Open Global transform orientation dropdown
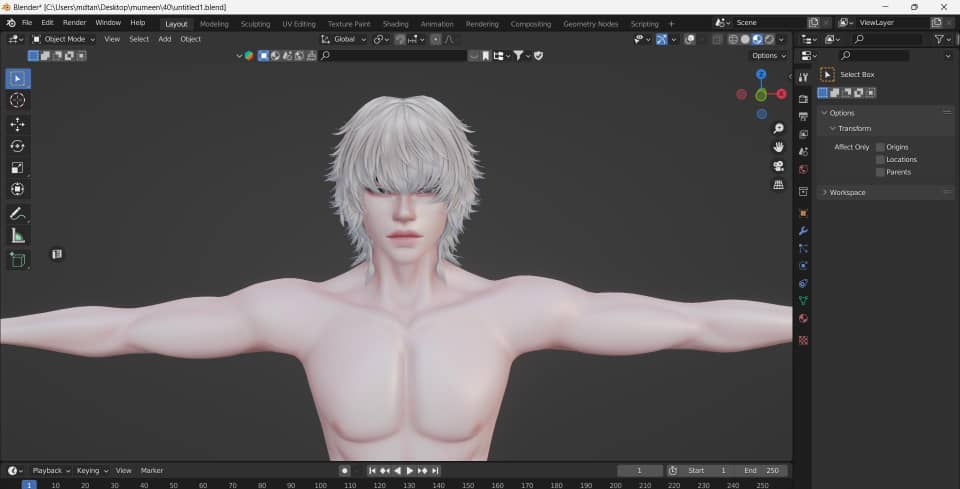The image size is (960, 489). coord(344,39)
